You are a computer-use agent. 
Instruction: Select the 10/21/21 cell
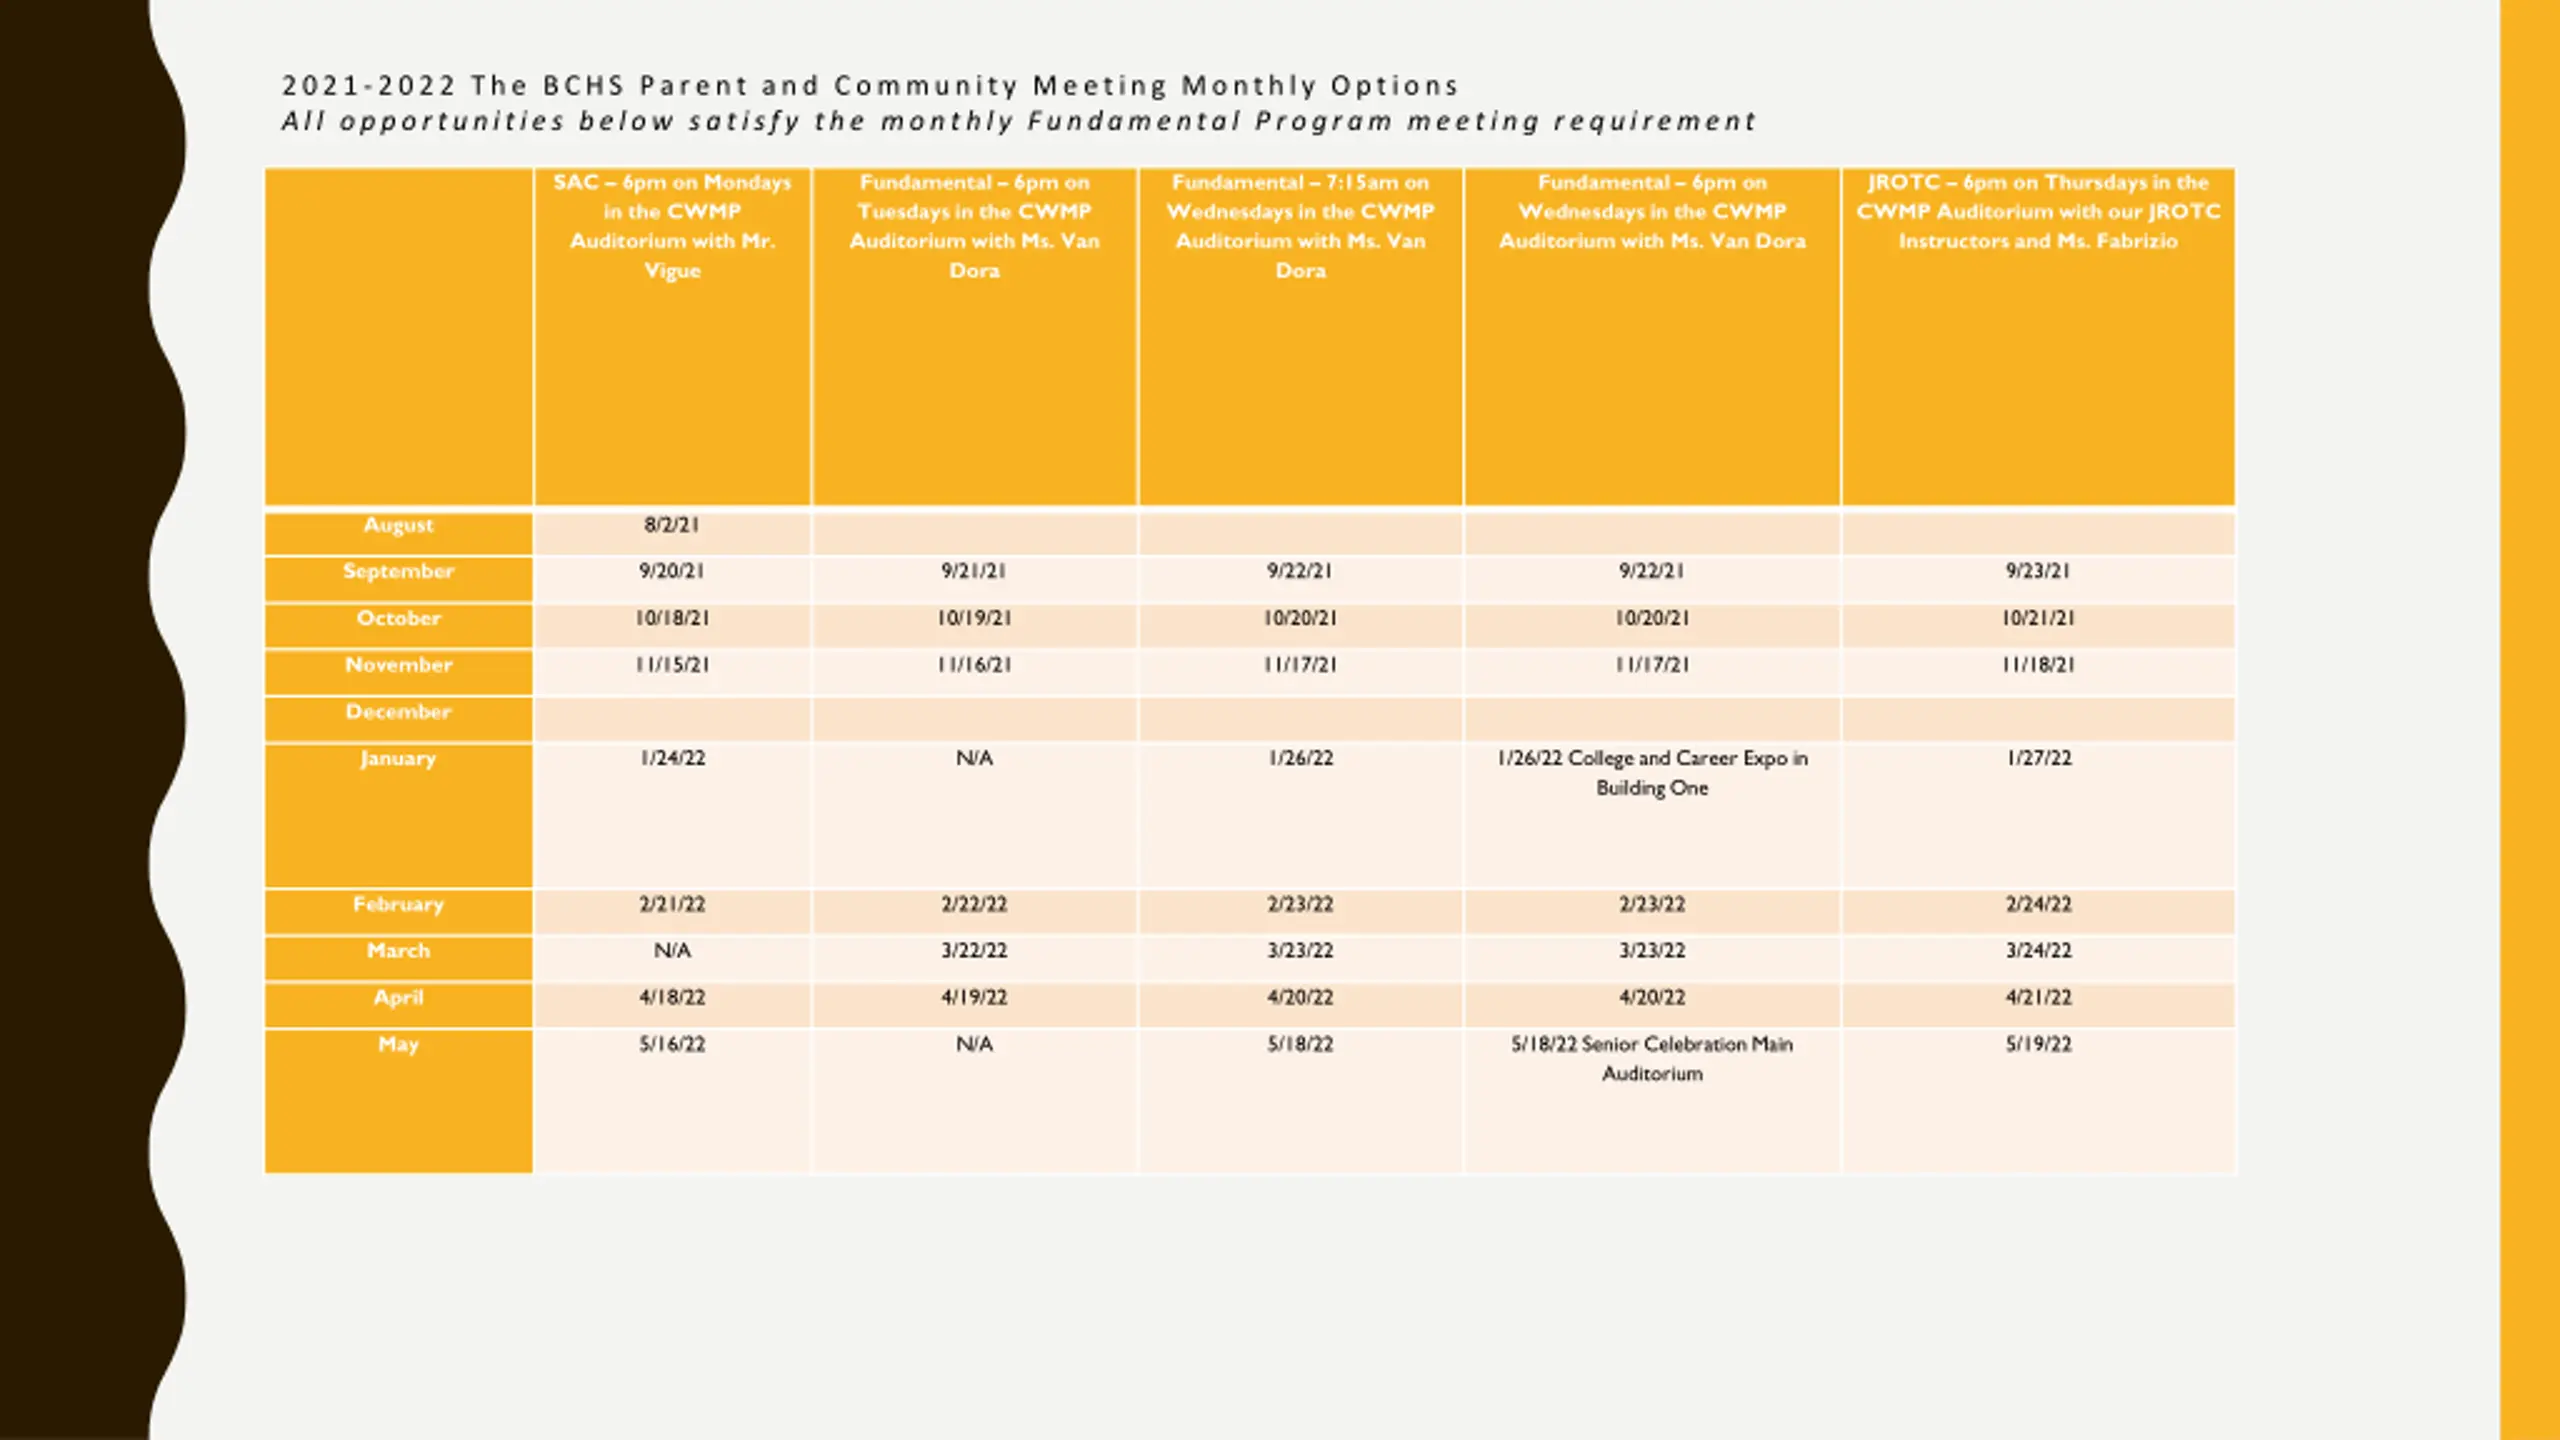(x=2038, y=626)
